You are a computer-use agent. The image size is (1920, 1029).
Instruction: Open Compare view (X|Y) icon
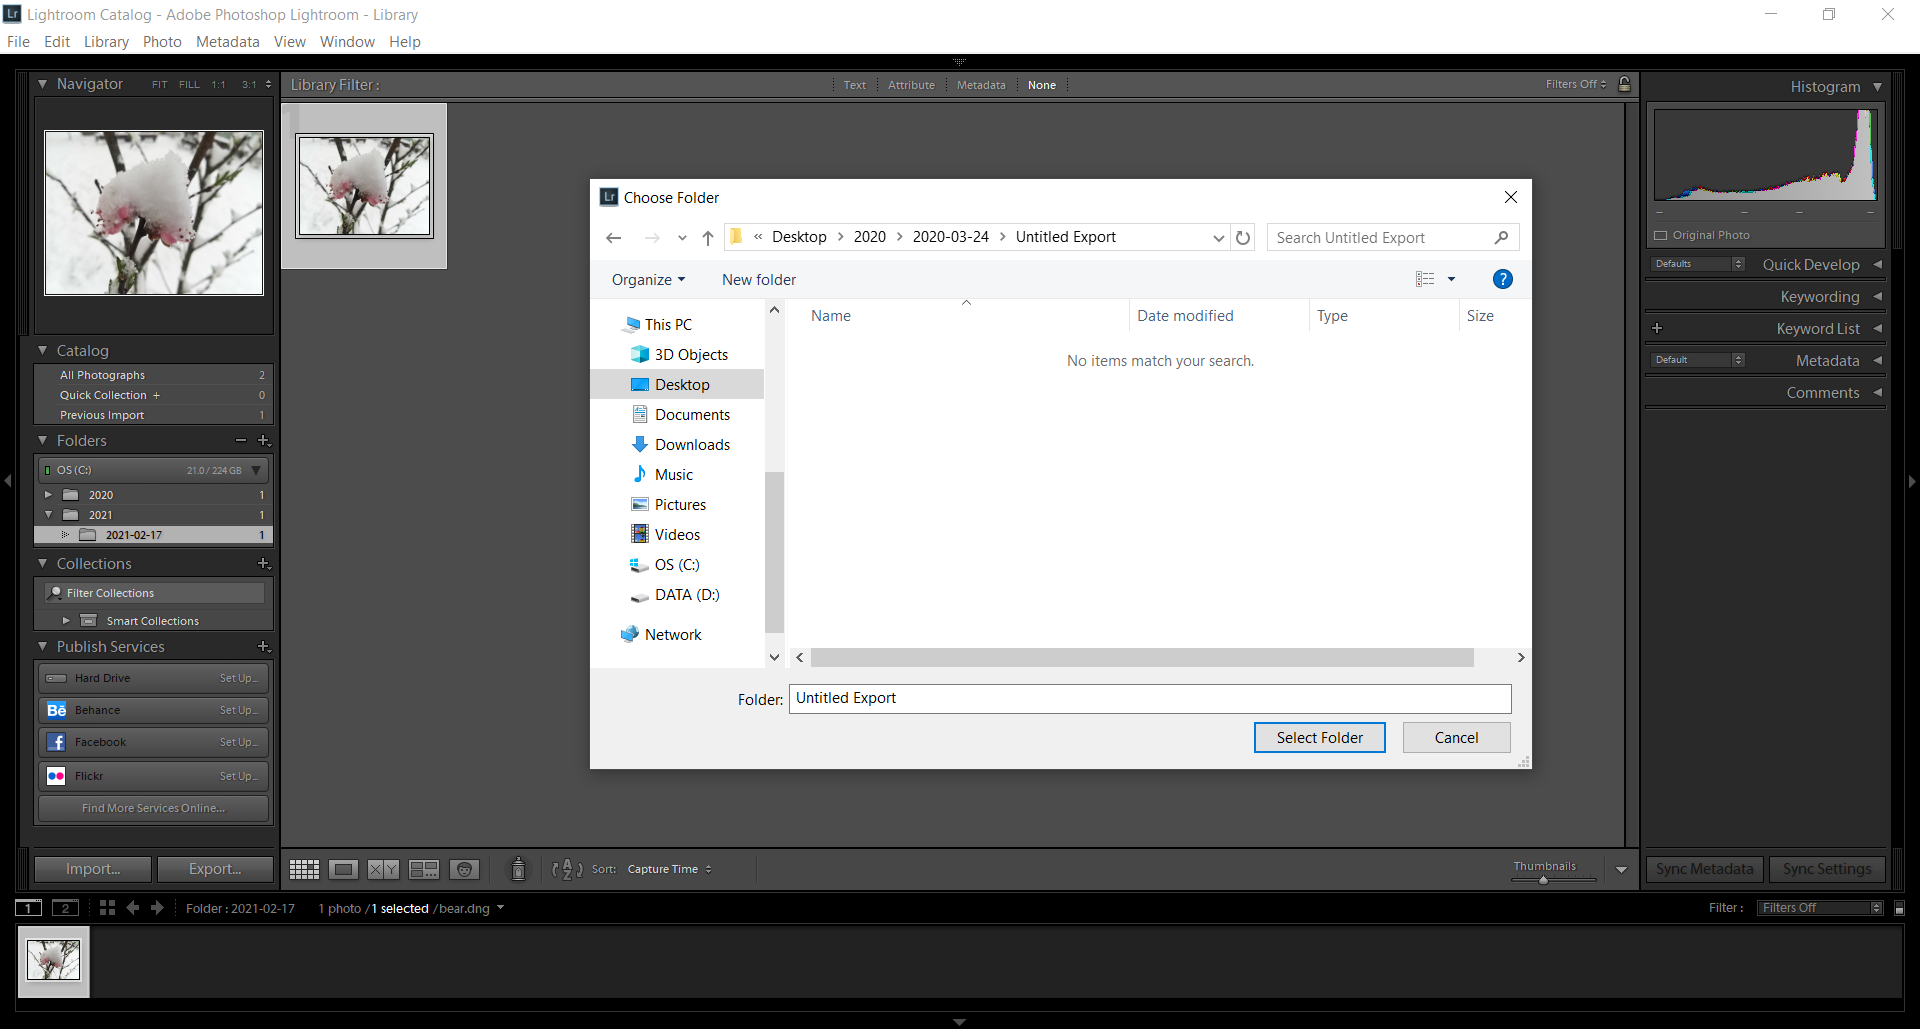[383, 869]
